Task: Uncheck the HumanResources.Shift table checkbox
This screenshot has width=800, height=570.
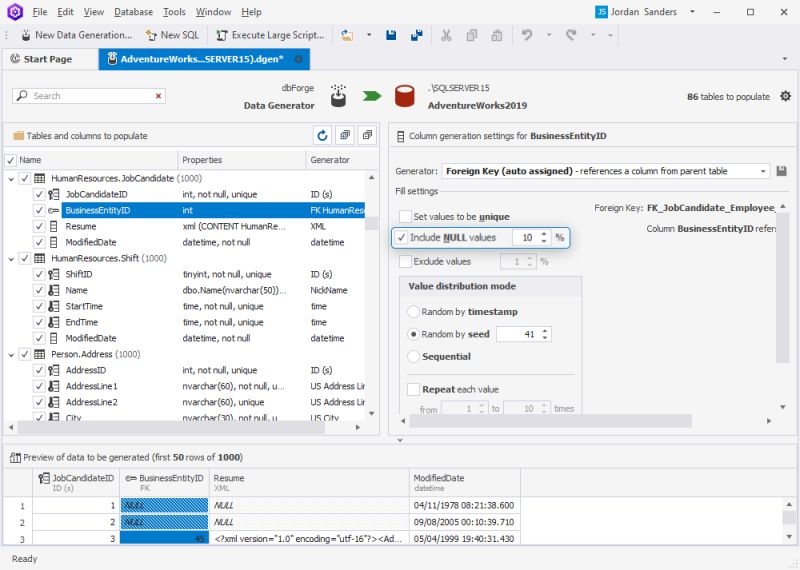Action: tap(24, 258)
